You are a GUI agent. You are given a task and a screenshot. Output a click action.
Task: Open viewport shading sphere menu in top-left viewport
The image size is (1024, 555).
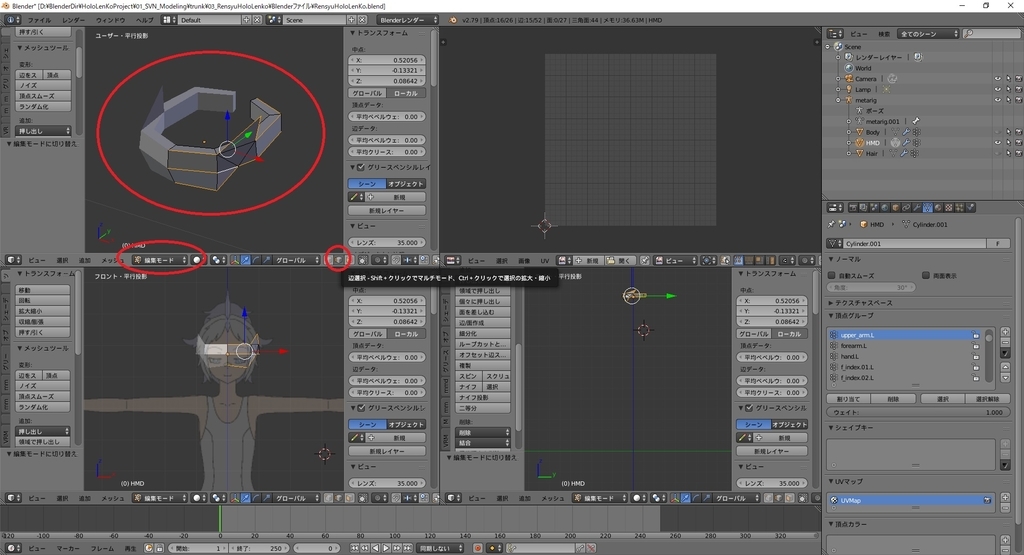(x=198, y=260)
